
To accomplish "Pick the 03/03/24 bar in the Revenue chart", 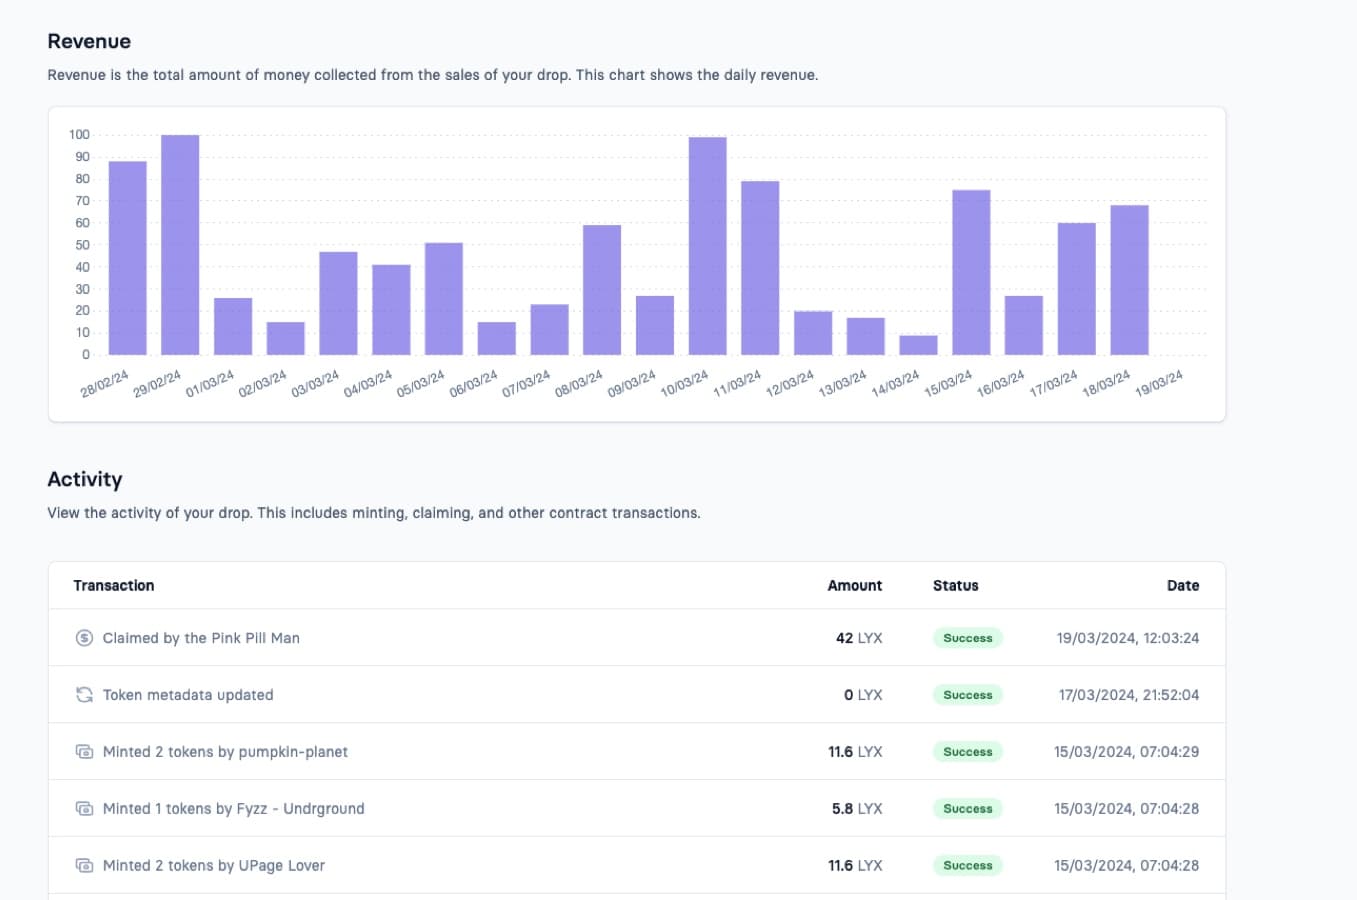I will pyautogui.click(x=339, y=304).
